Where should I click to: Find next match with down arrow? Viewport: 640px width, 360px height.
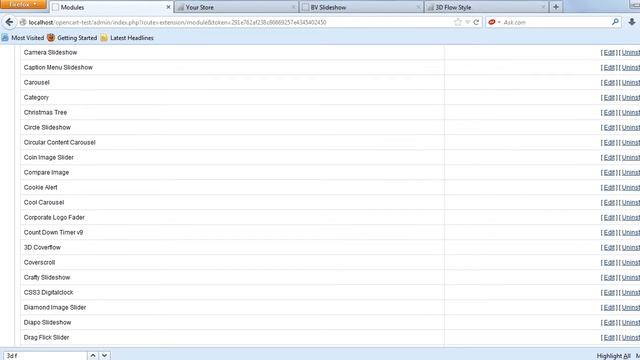click(104, 356)
